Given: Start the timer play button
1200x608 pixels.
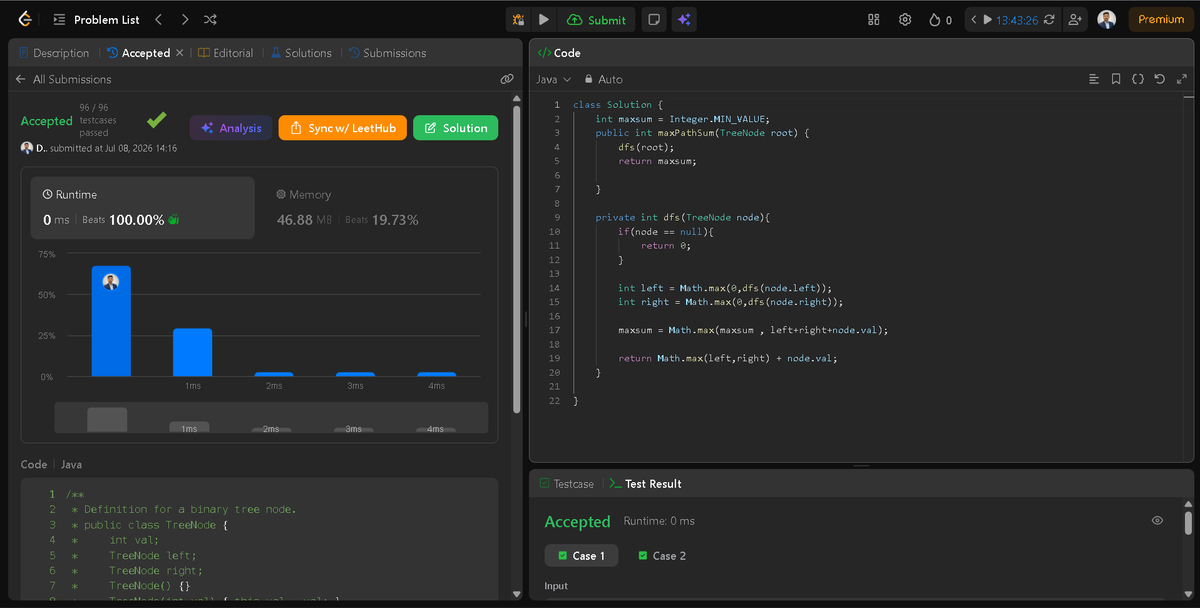Looking at the screenshot, I should (988, 19).
